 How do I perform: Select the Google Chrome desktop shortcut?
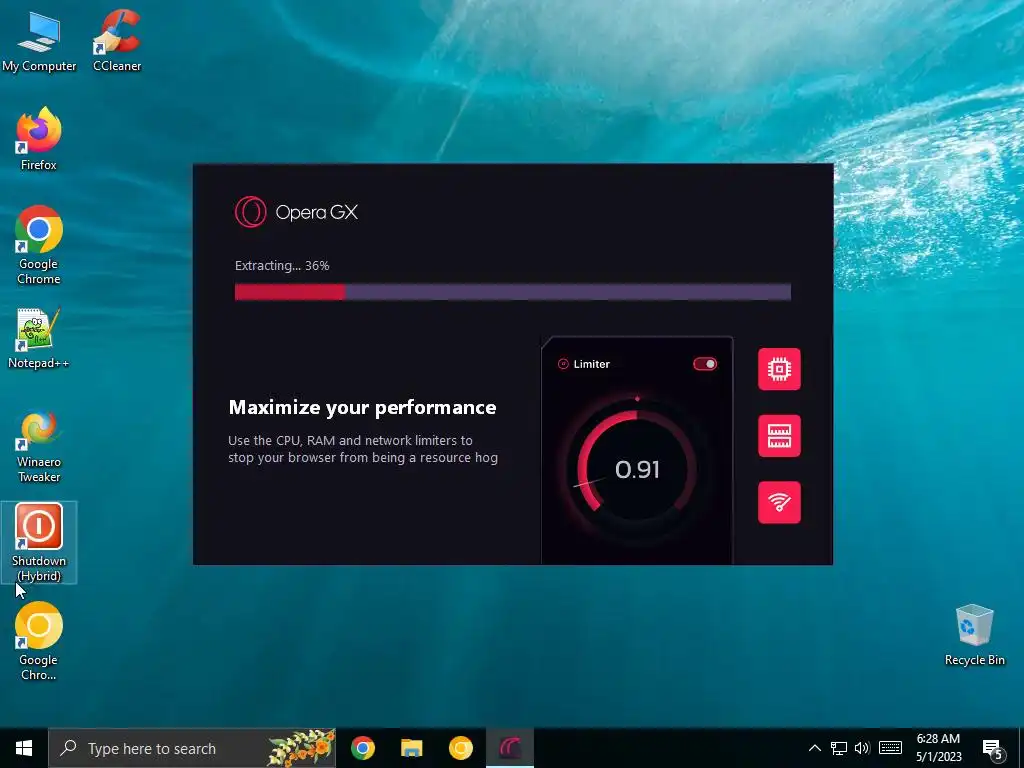coord(39,246)
